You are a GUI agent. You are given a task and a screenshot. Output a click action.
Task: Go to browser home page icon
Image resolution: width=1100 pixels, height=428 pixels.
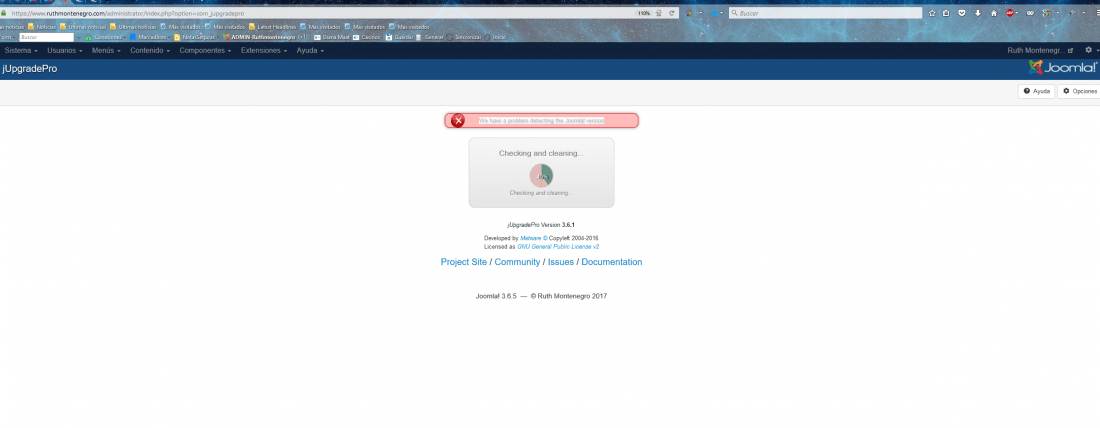point(994,13)
